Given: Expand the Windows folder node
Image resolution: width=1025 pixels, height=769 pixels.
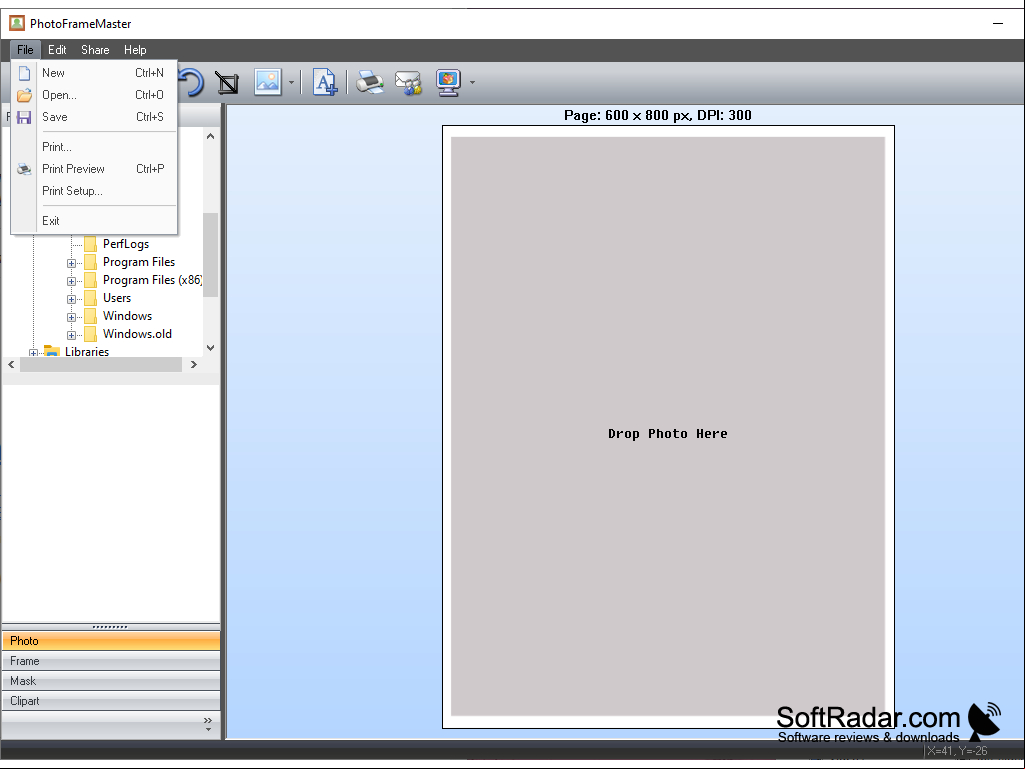Looking at the screenshot, I should click(71, 317).
